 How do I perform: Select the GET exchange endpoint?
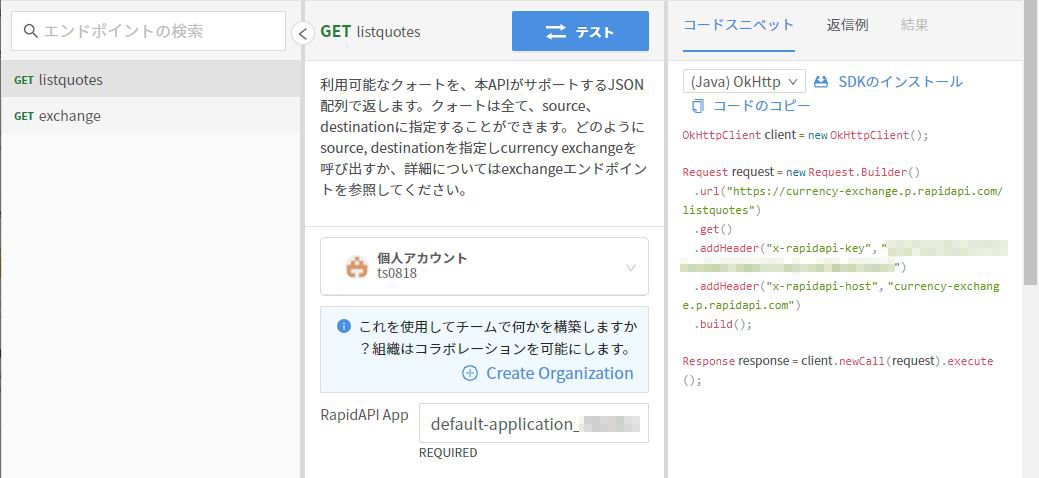pyautogui.click(x=69, y=116)
